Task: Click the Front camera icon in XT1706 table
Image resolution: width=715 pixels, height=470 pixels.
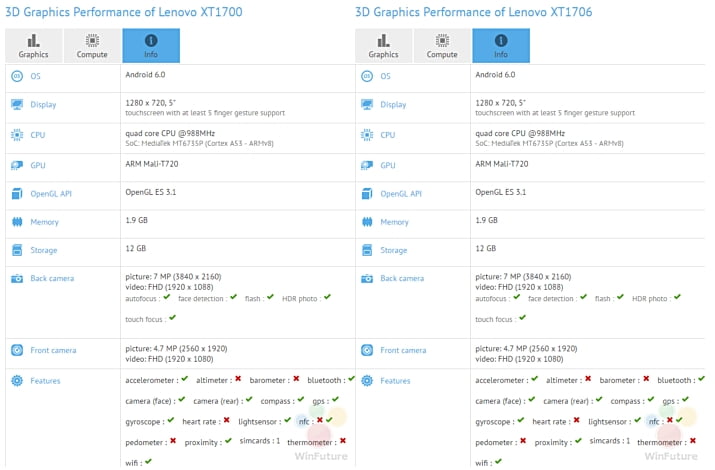Action: coord(367,350)
